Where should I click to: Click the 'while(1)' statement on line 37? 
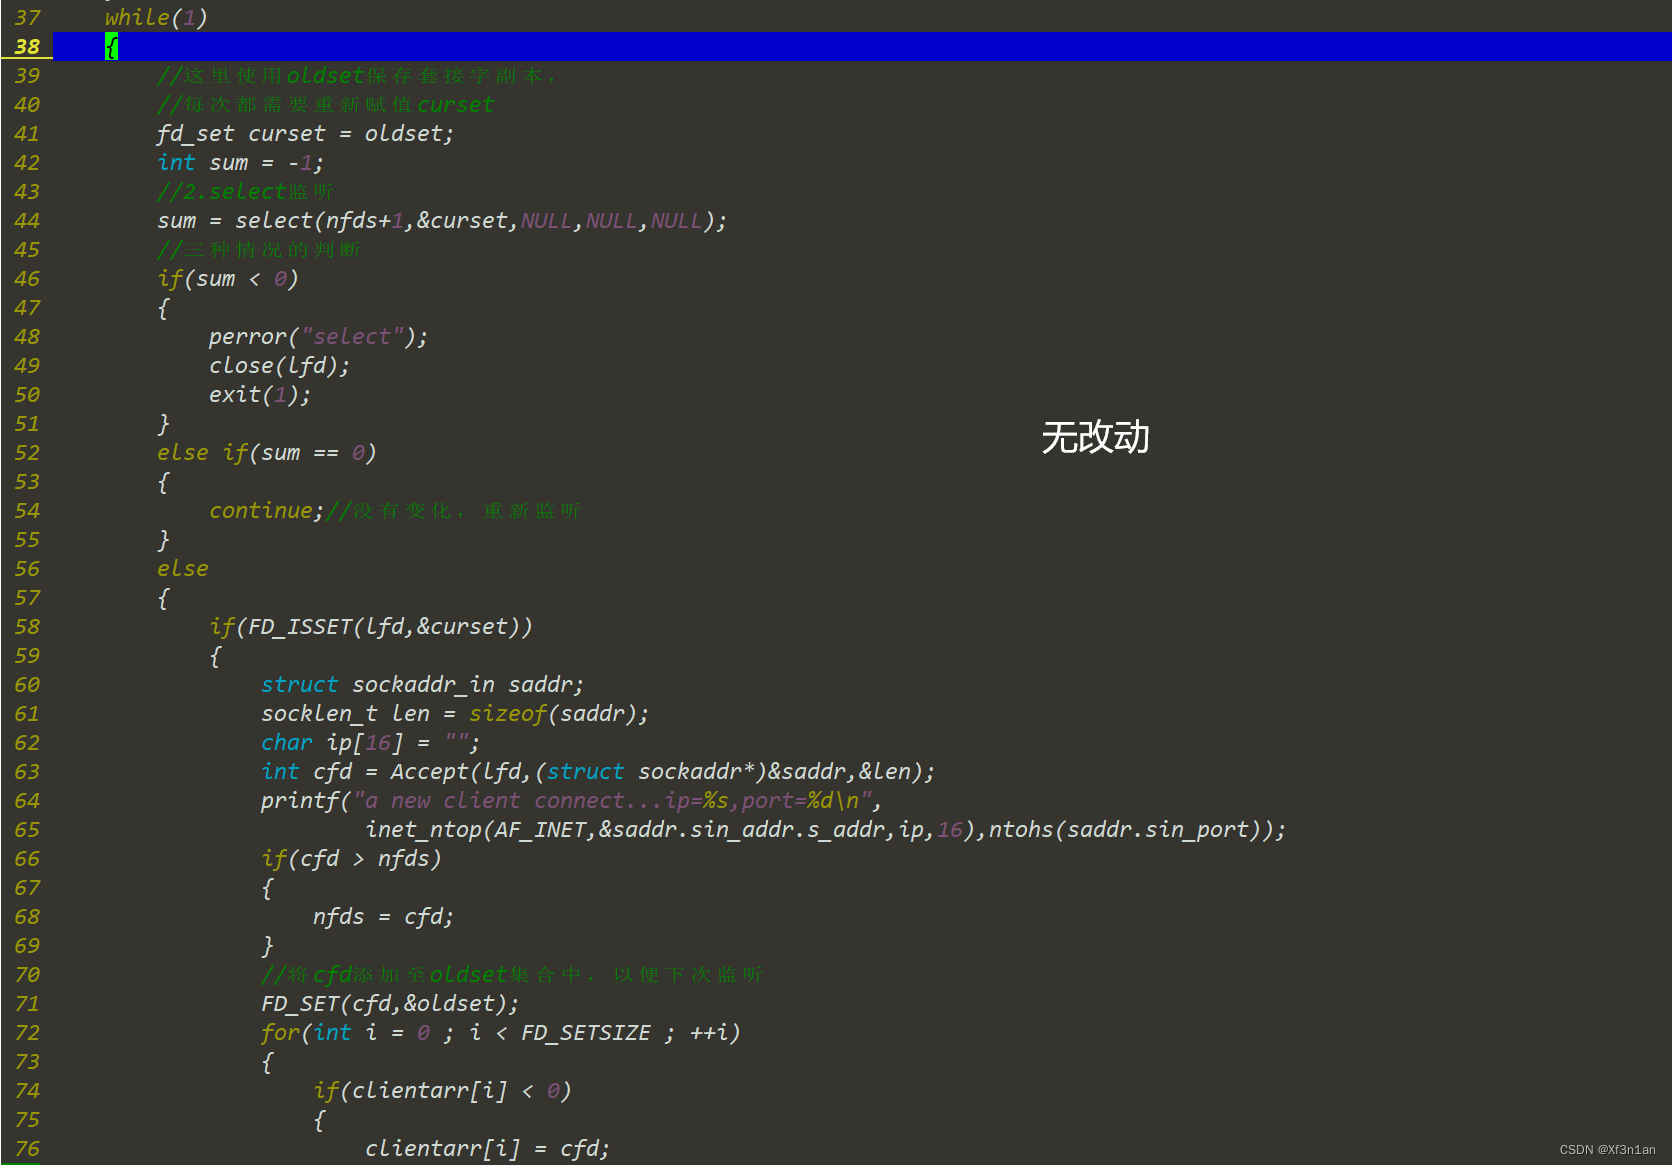[156, 18]
